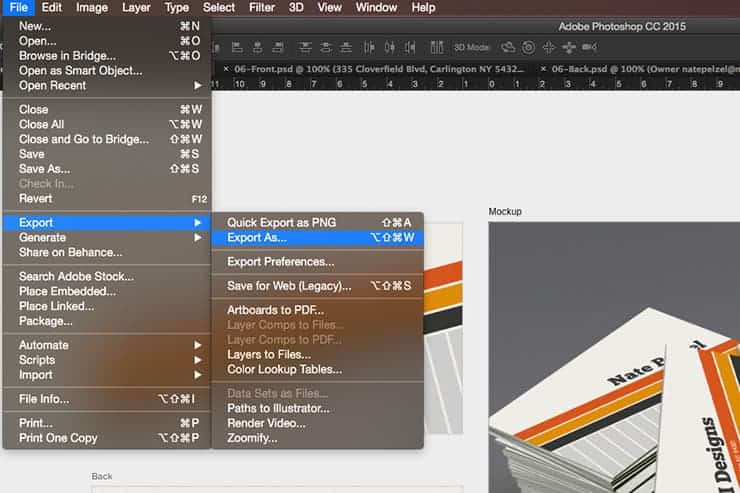Open File Info... dialog
This screenshot has height=493, width=740.
point(107,399)
